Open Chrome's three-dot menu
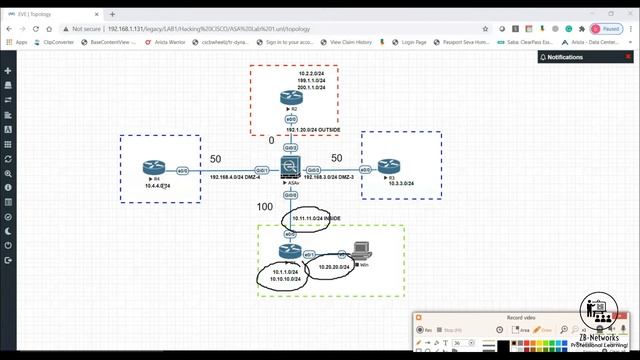This screenshot has width=640, height=360. click(631, 29)
